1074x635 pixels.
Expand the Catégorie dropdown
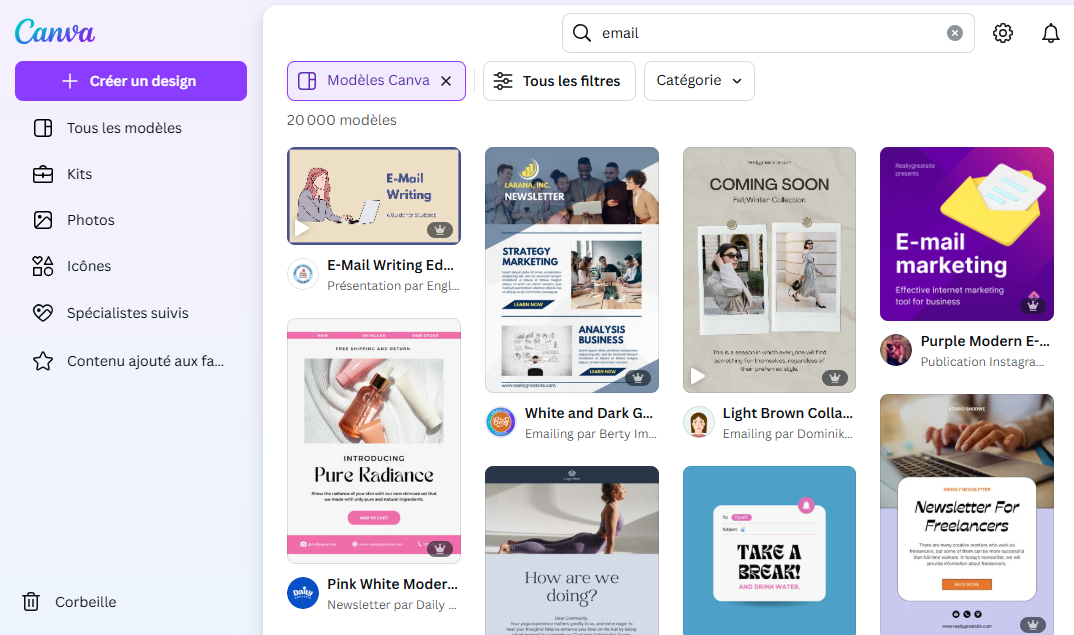[x=699, y=81]
